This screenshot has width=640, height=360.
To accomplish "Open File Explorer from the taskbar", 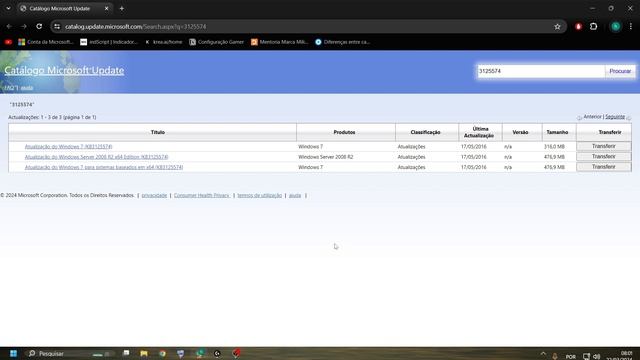I will [x=144, y=353].
